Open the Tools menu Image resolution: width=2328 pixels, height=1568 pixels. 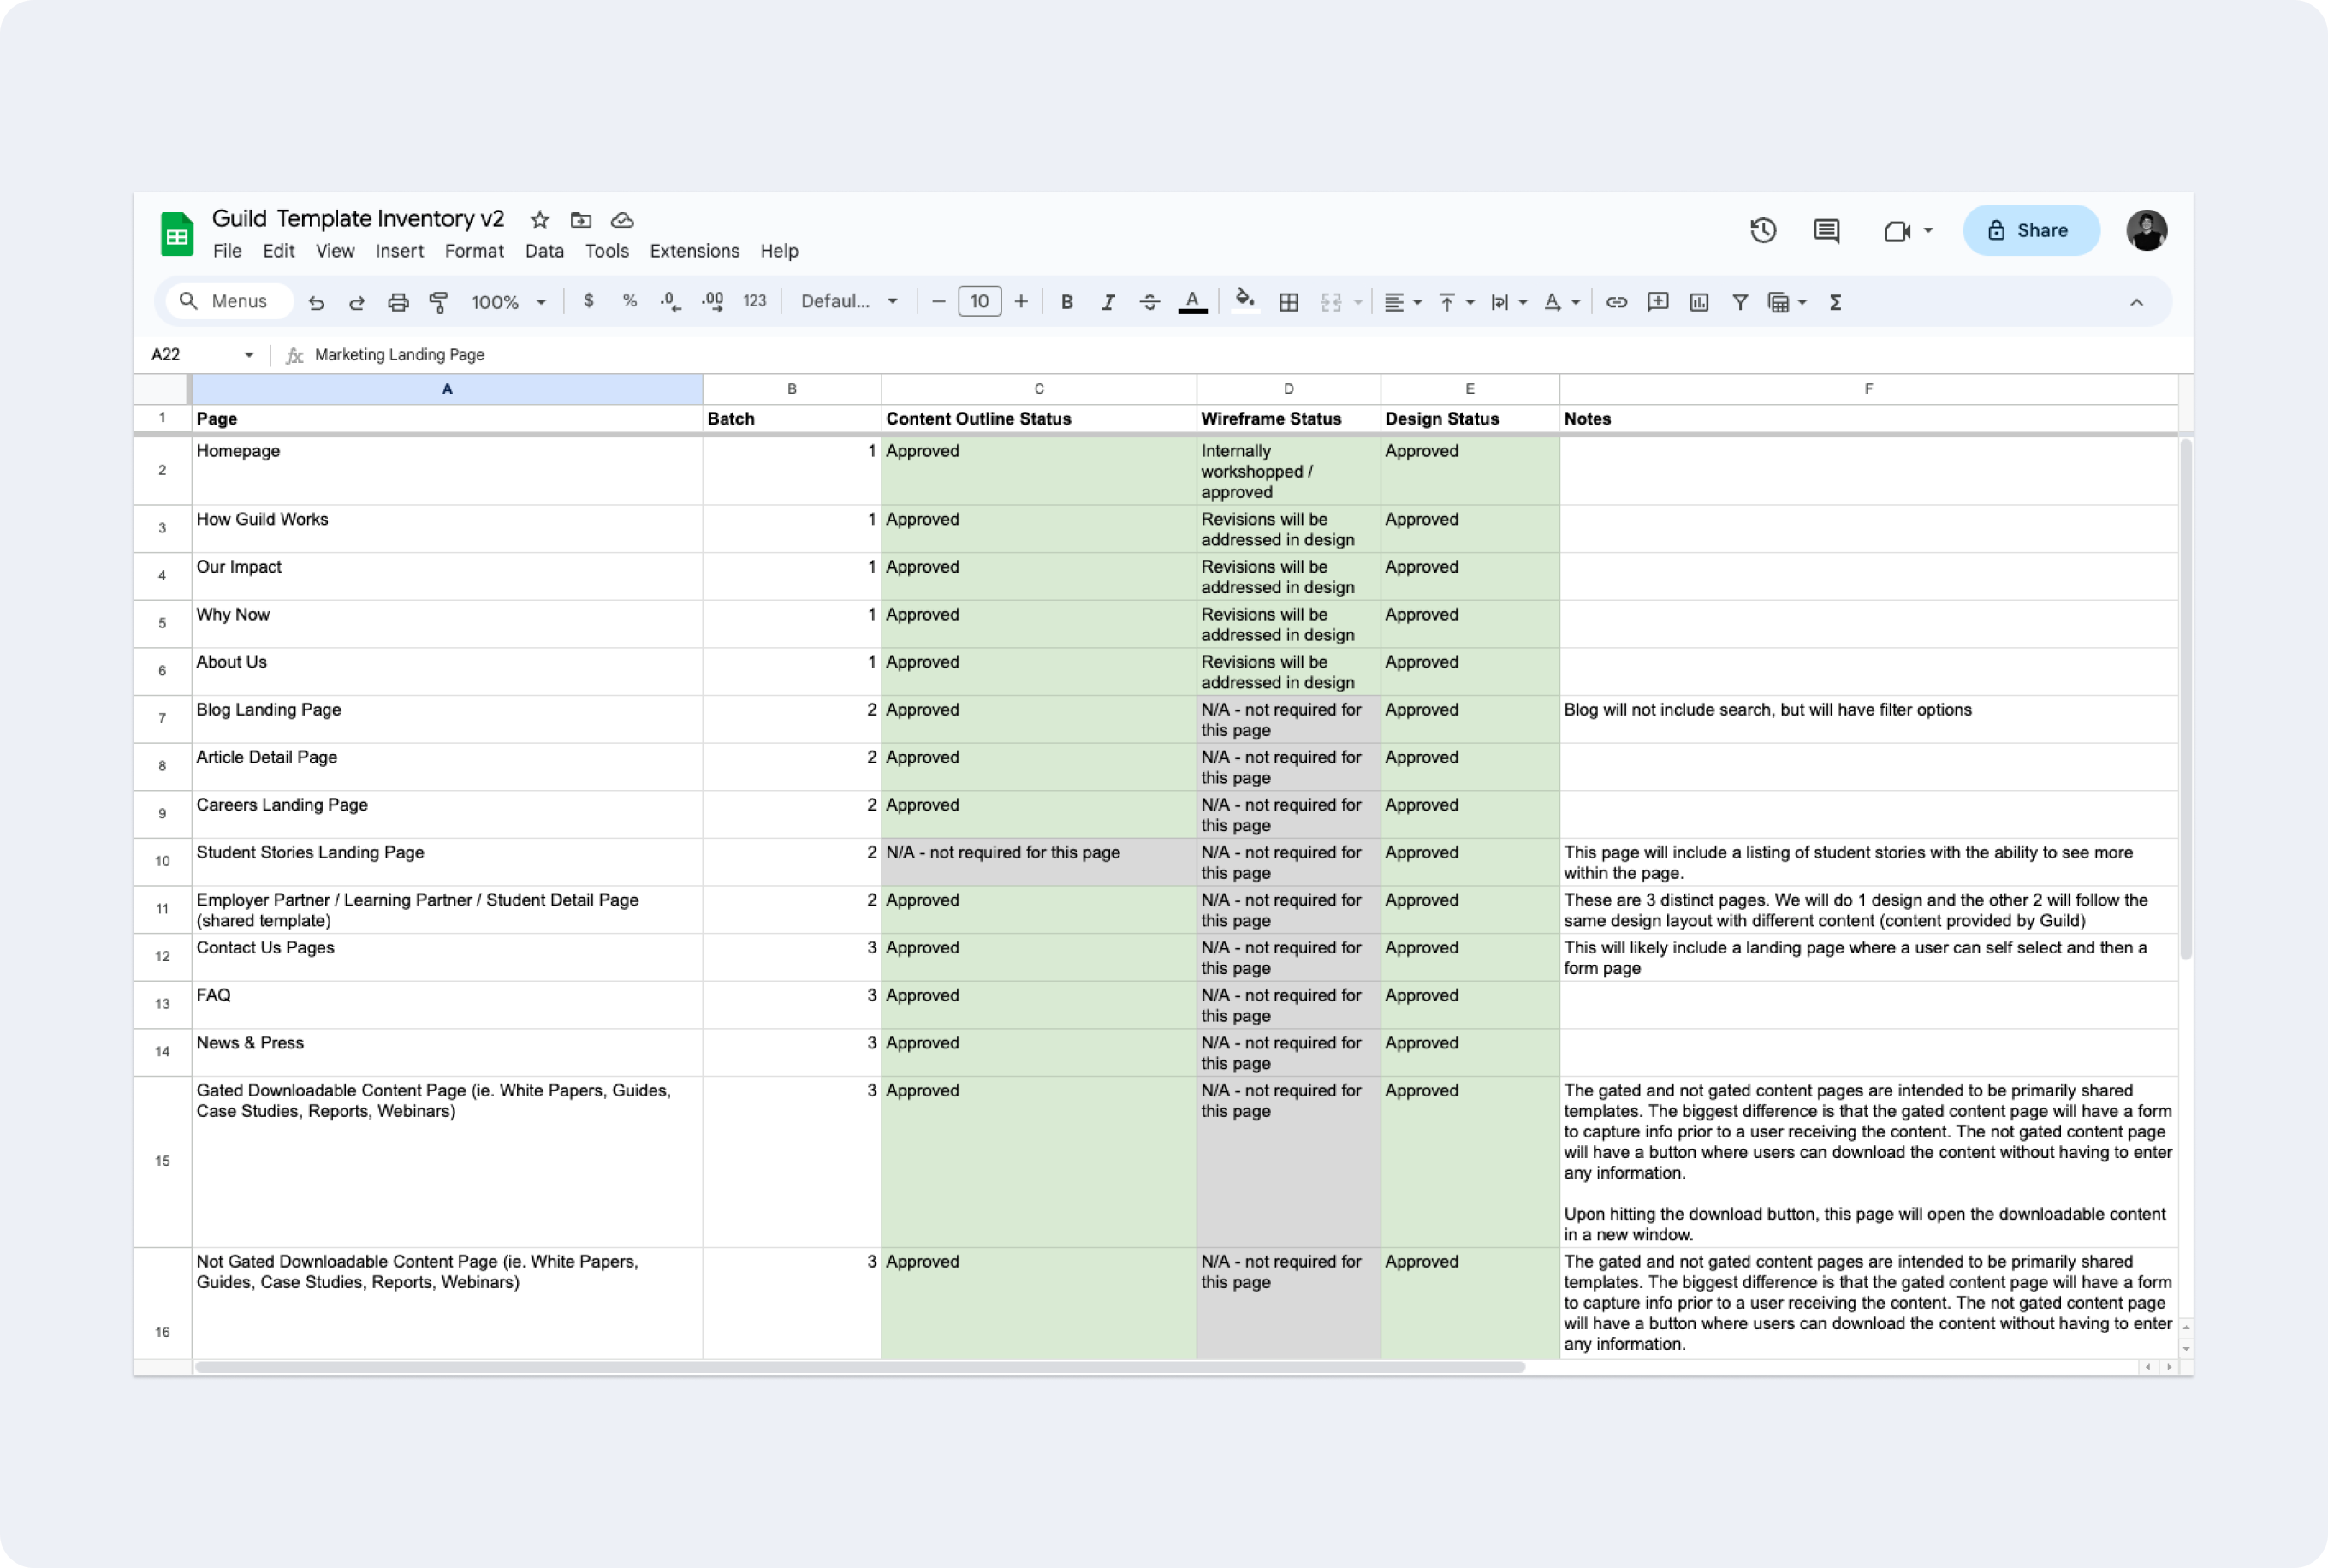[x=606, y=251]
